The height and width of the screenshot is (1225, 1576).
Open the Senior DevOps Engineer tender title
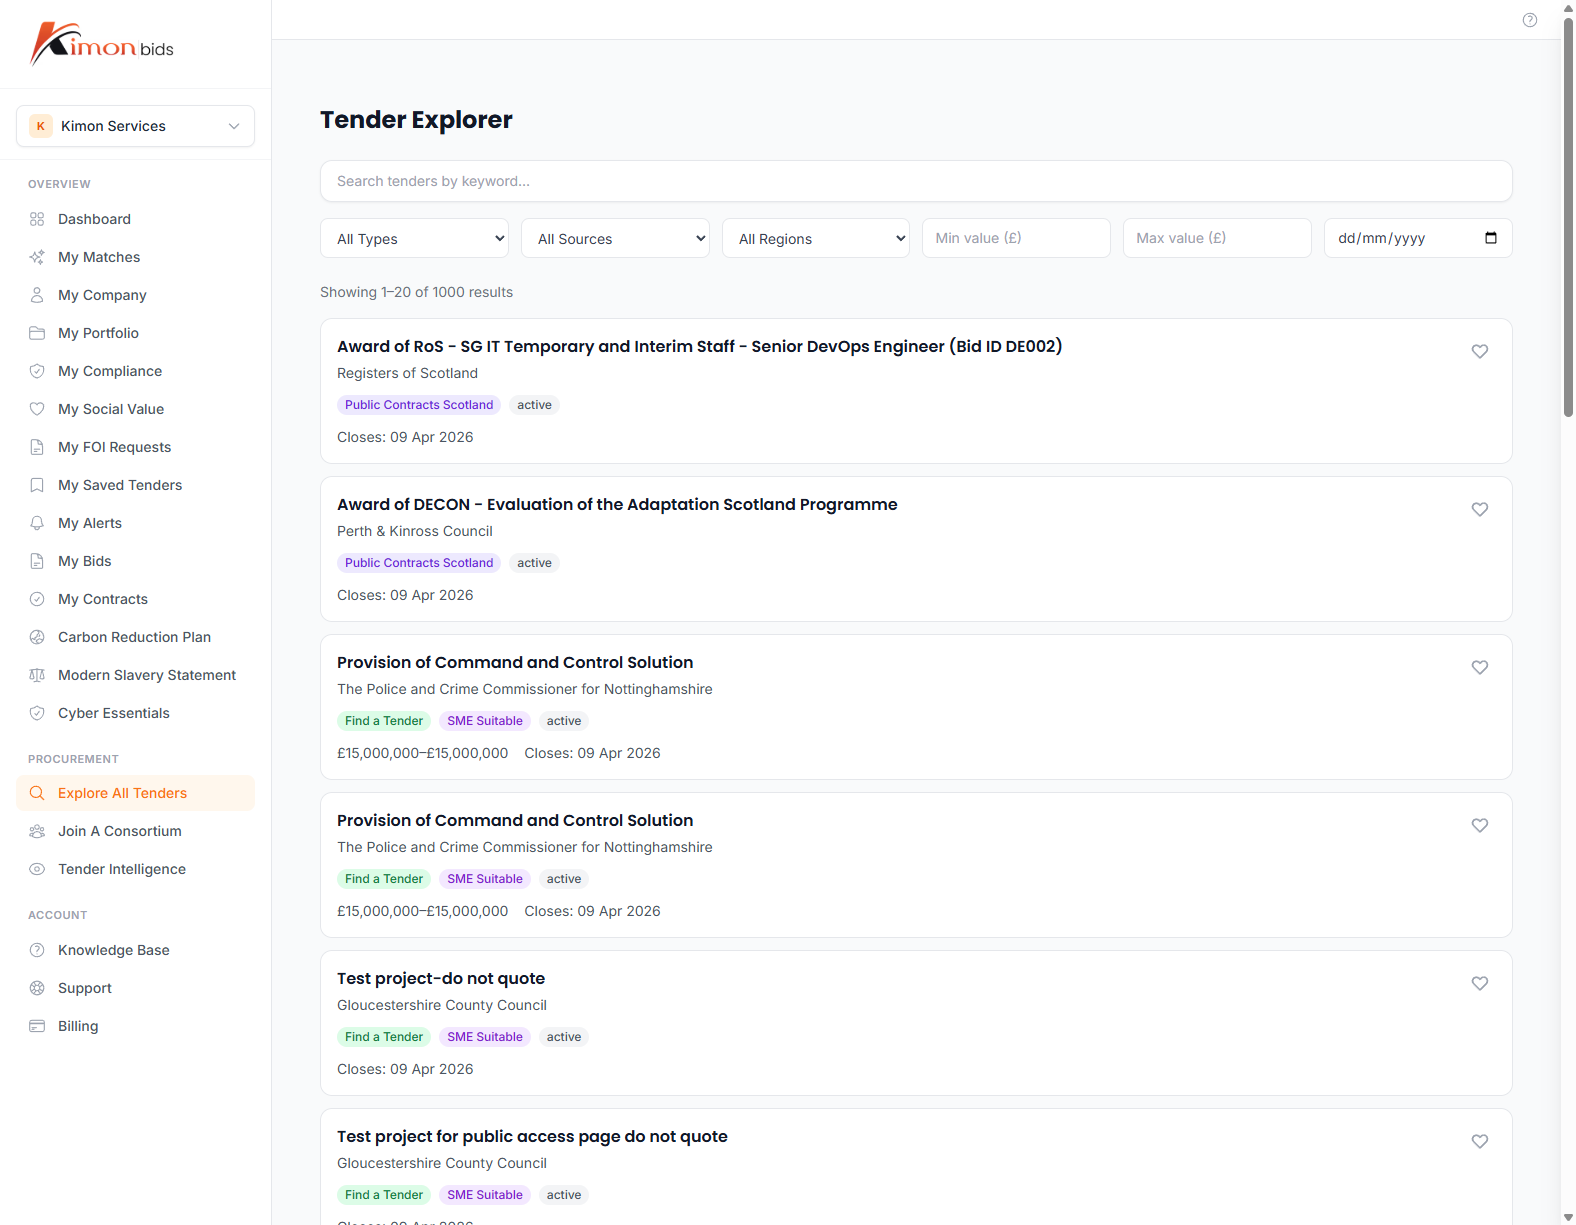(699, 346)
